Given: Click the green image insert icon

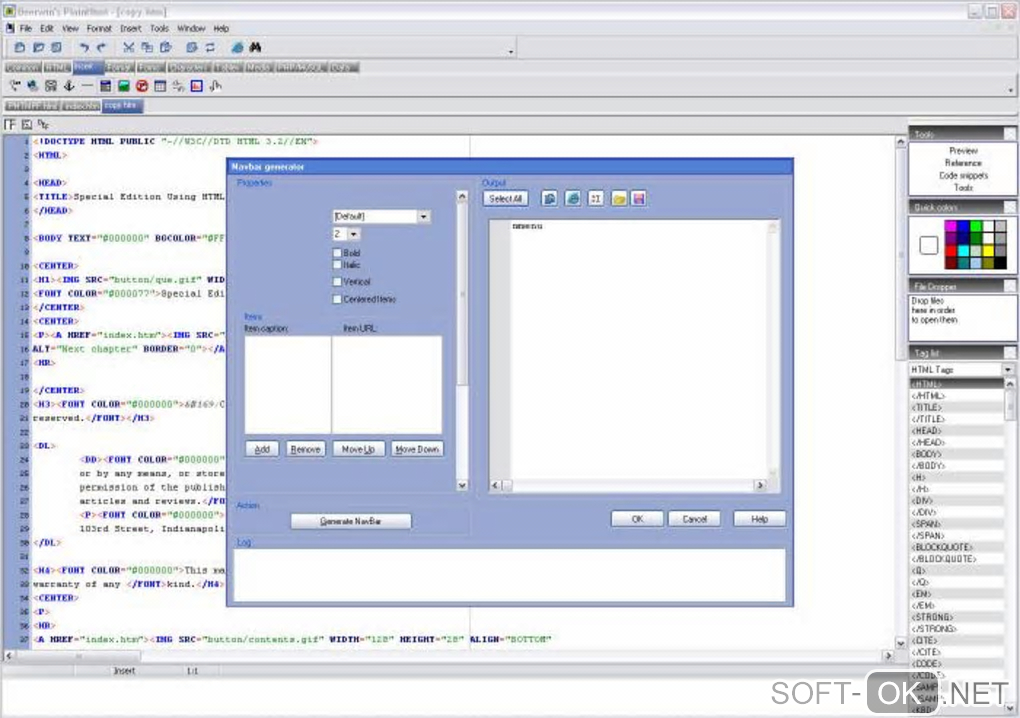Looking at the screenshot, I should (124, 86).
